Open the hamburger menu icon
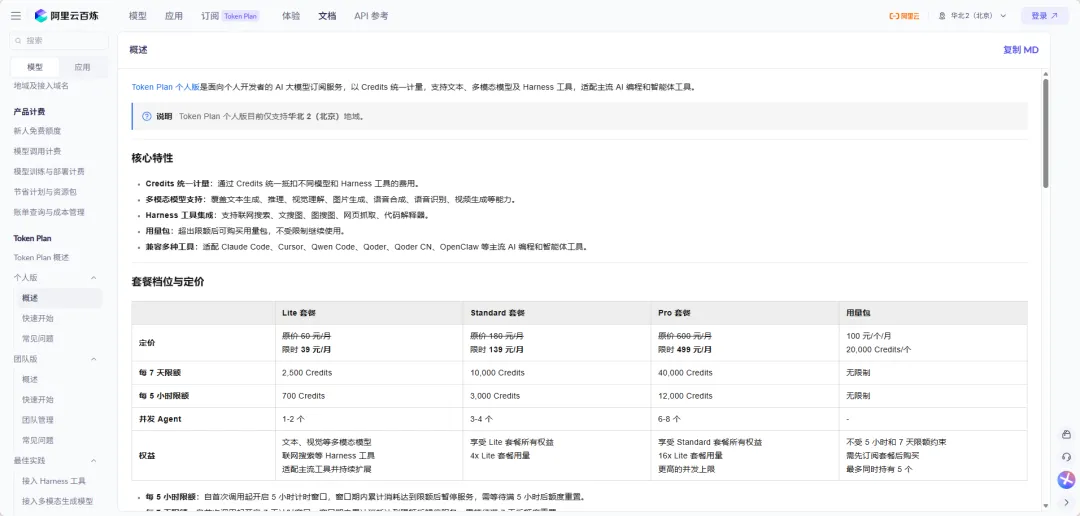The width and height of the screenshot is (1080, 516). 16,16
